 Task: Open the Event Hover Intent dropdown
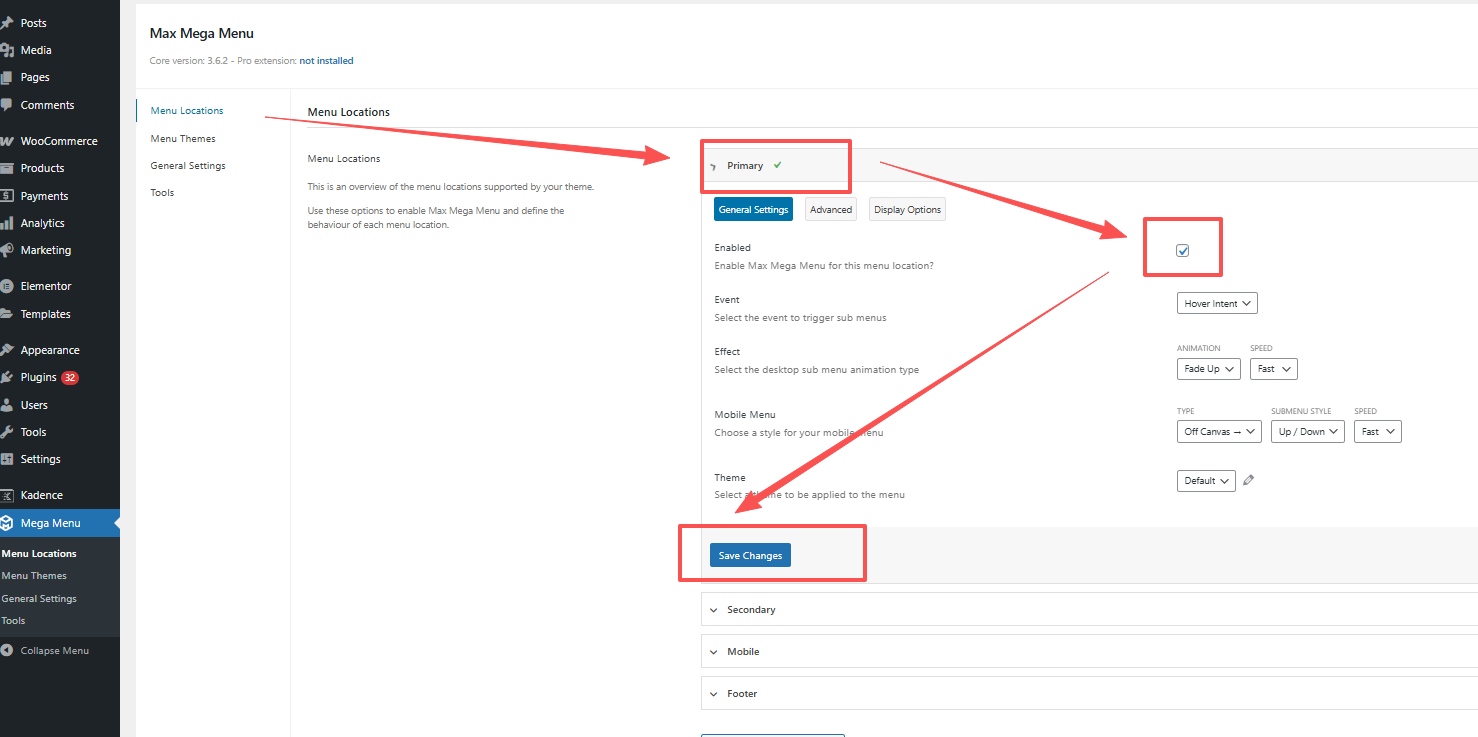coord(1216,303)
